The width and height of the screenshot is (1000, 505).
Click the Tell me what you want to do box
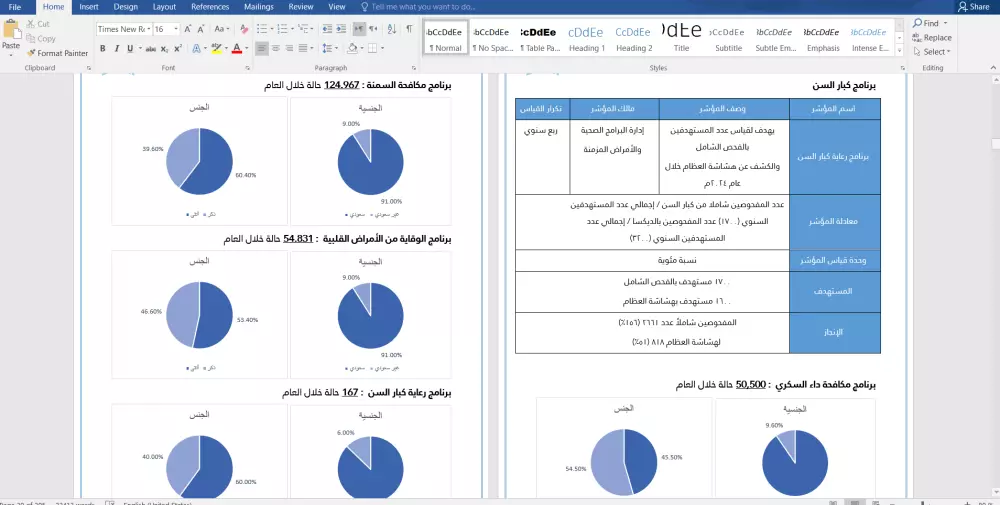pos(418,7)
